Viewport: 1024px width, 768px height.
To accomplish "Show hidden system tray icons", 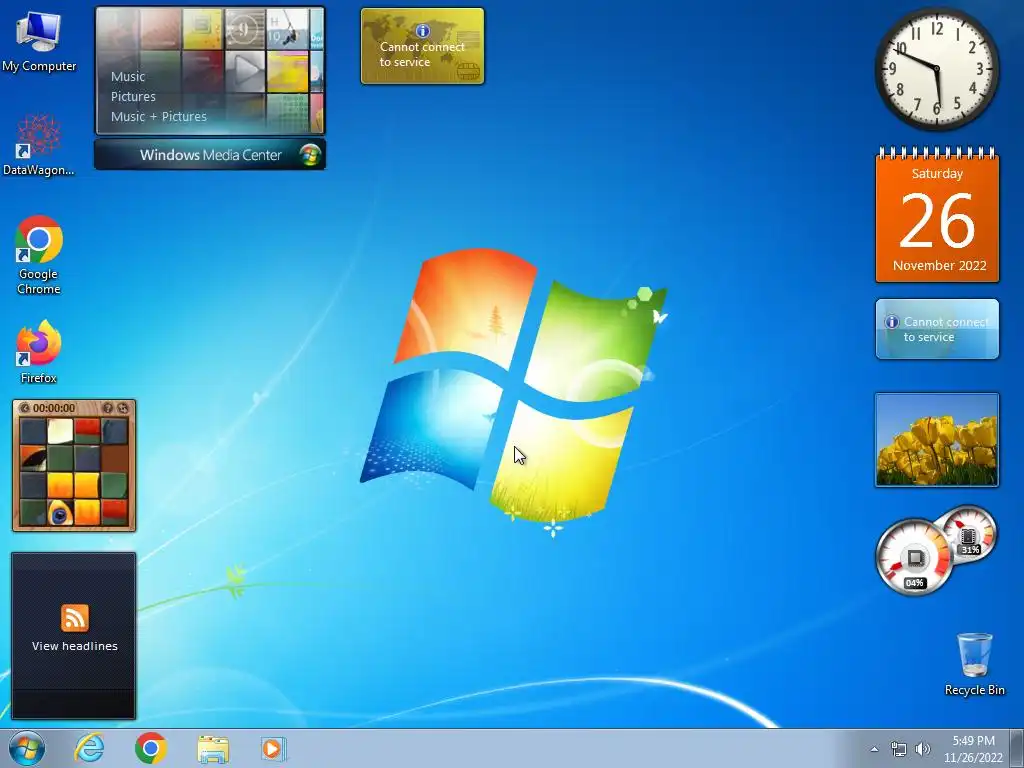I will pos(874,749).
